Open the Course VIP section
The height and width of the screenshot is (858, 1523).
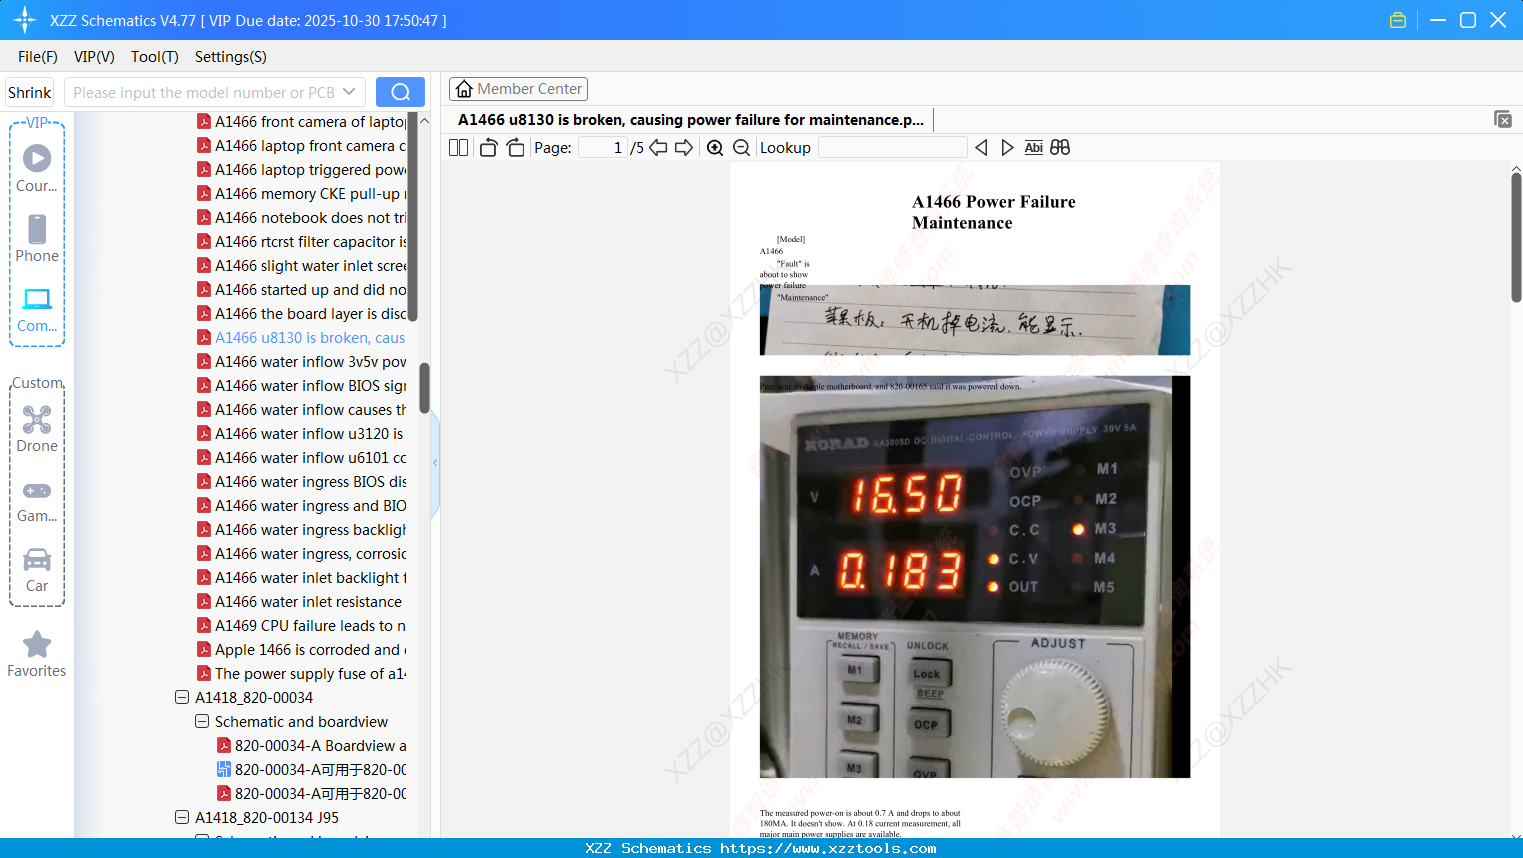[37, 168]
